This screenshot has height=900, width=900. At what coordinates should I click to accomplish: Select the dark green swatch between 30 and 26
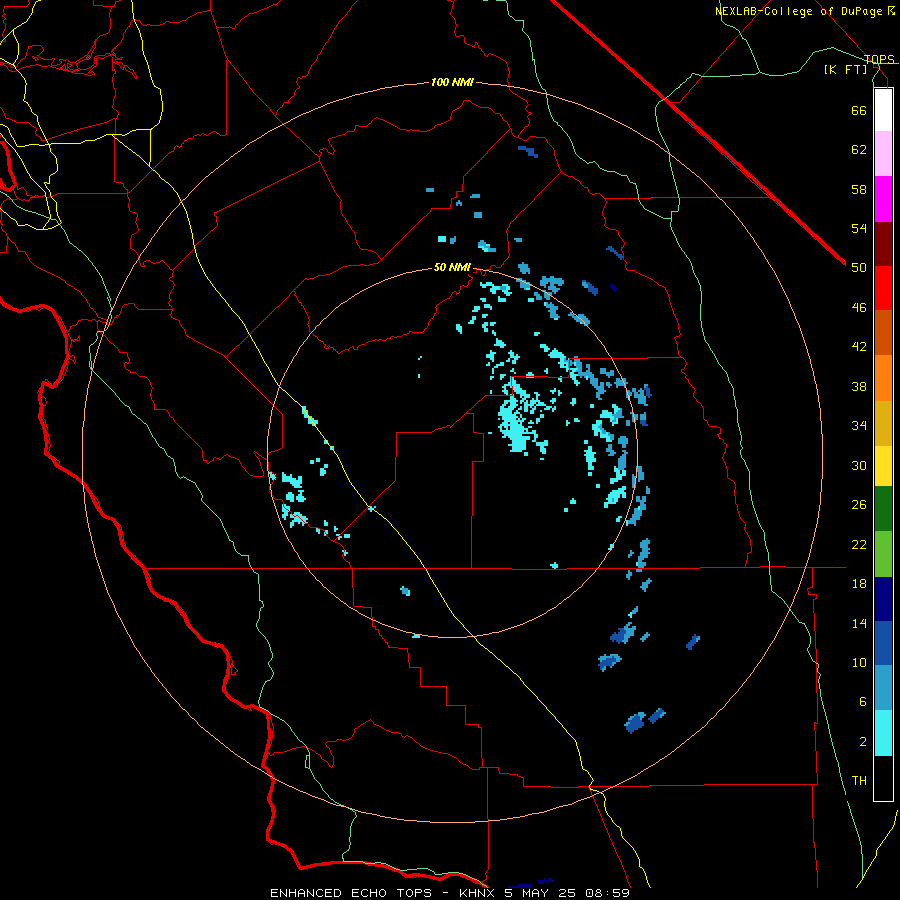click(x=883, y=509)
